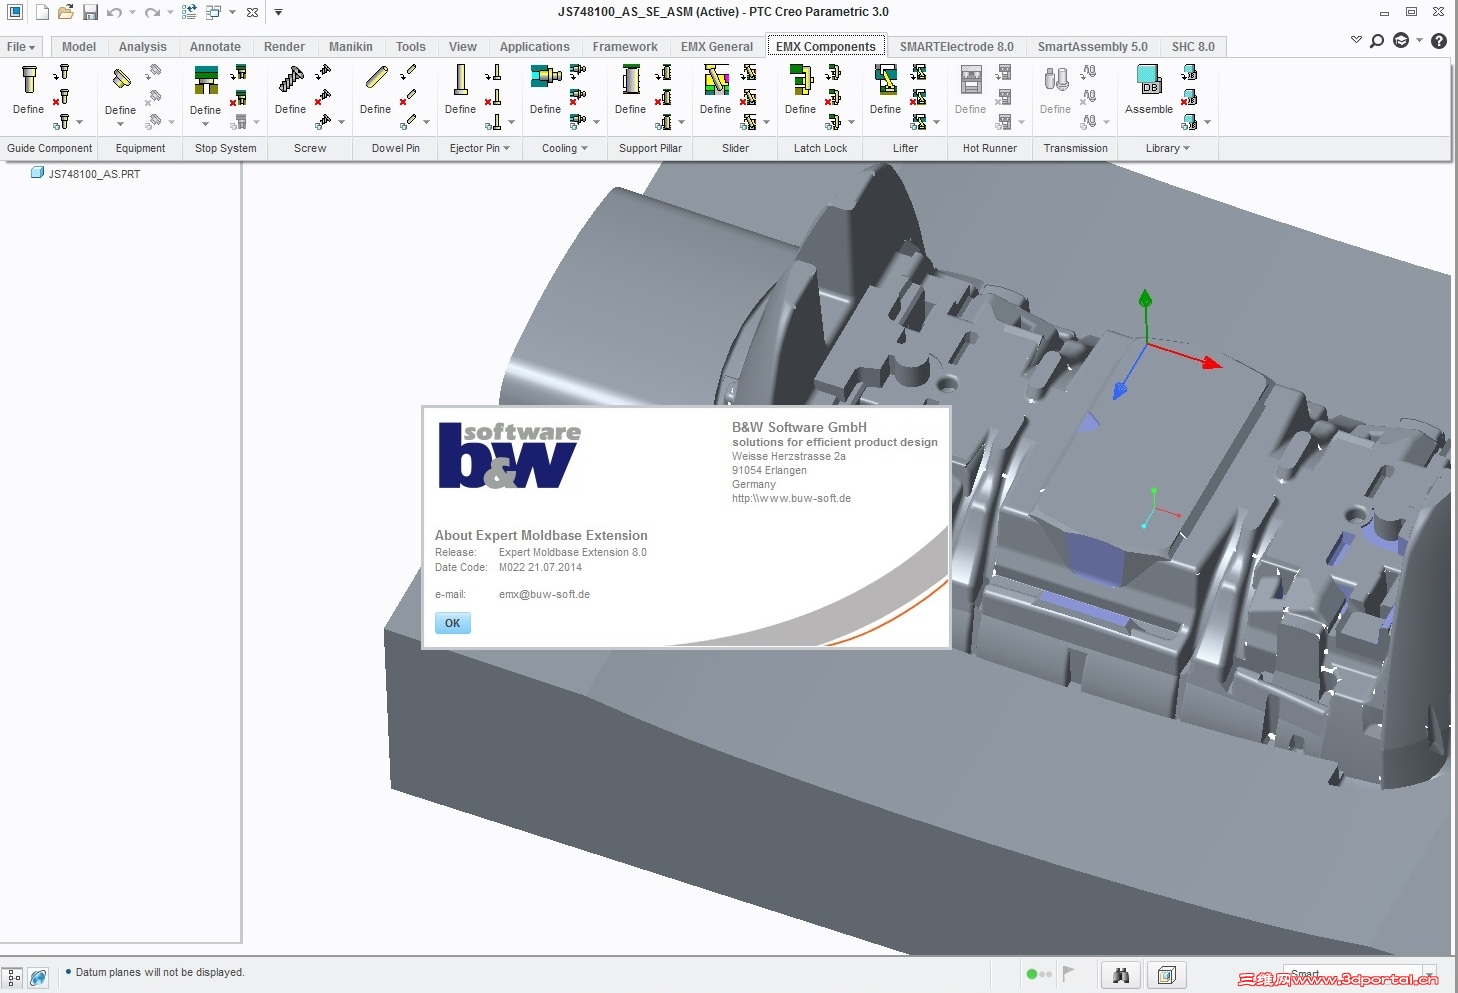The height and width of the screenshot is (993, 1458).
Task: Switch to the Annotate tab
Action: tap(215, 47)
